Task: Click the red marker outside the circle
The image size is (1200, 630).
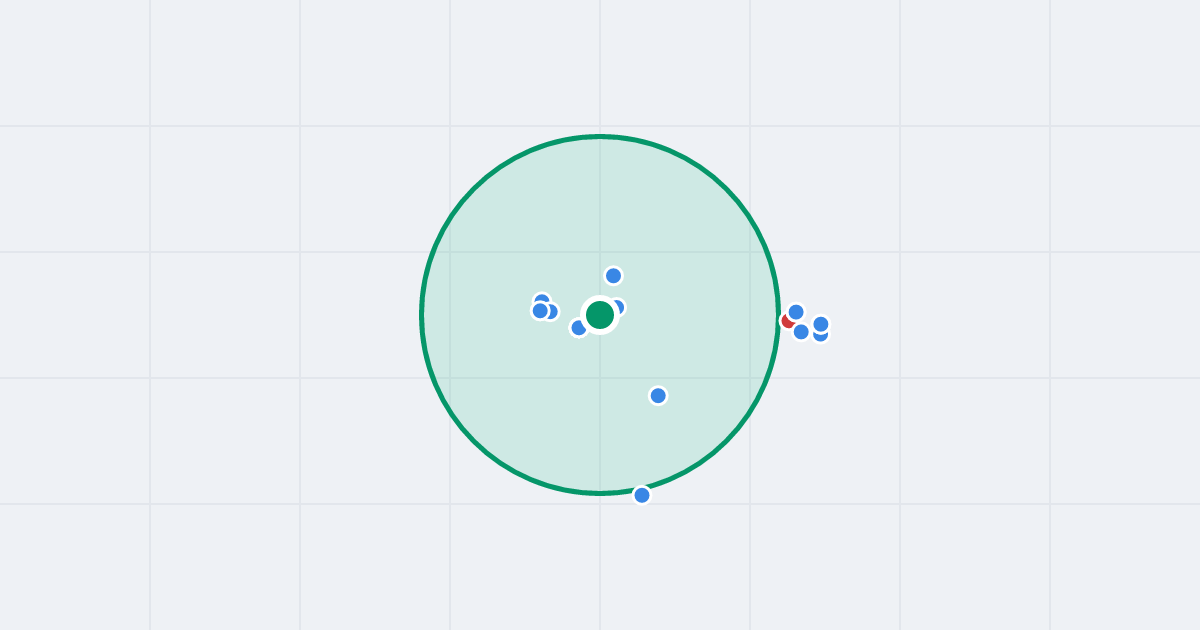Action: point(788,320)
